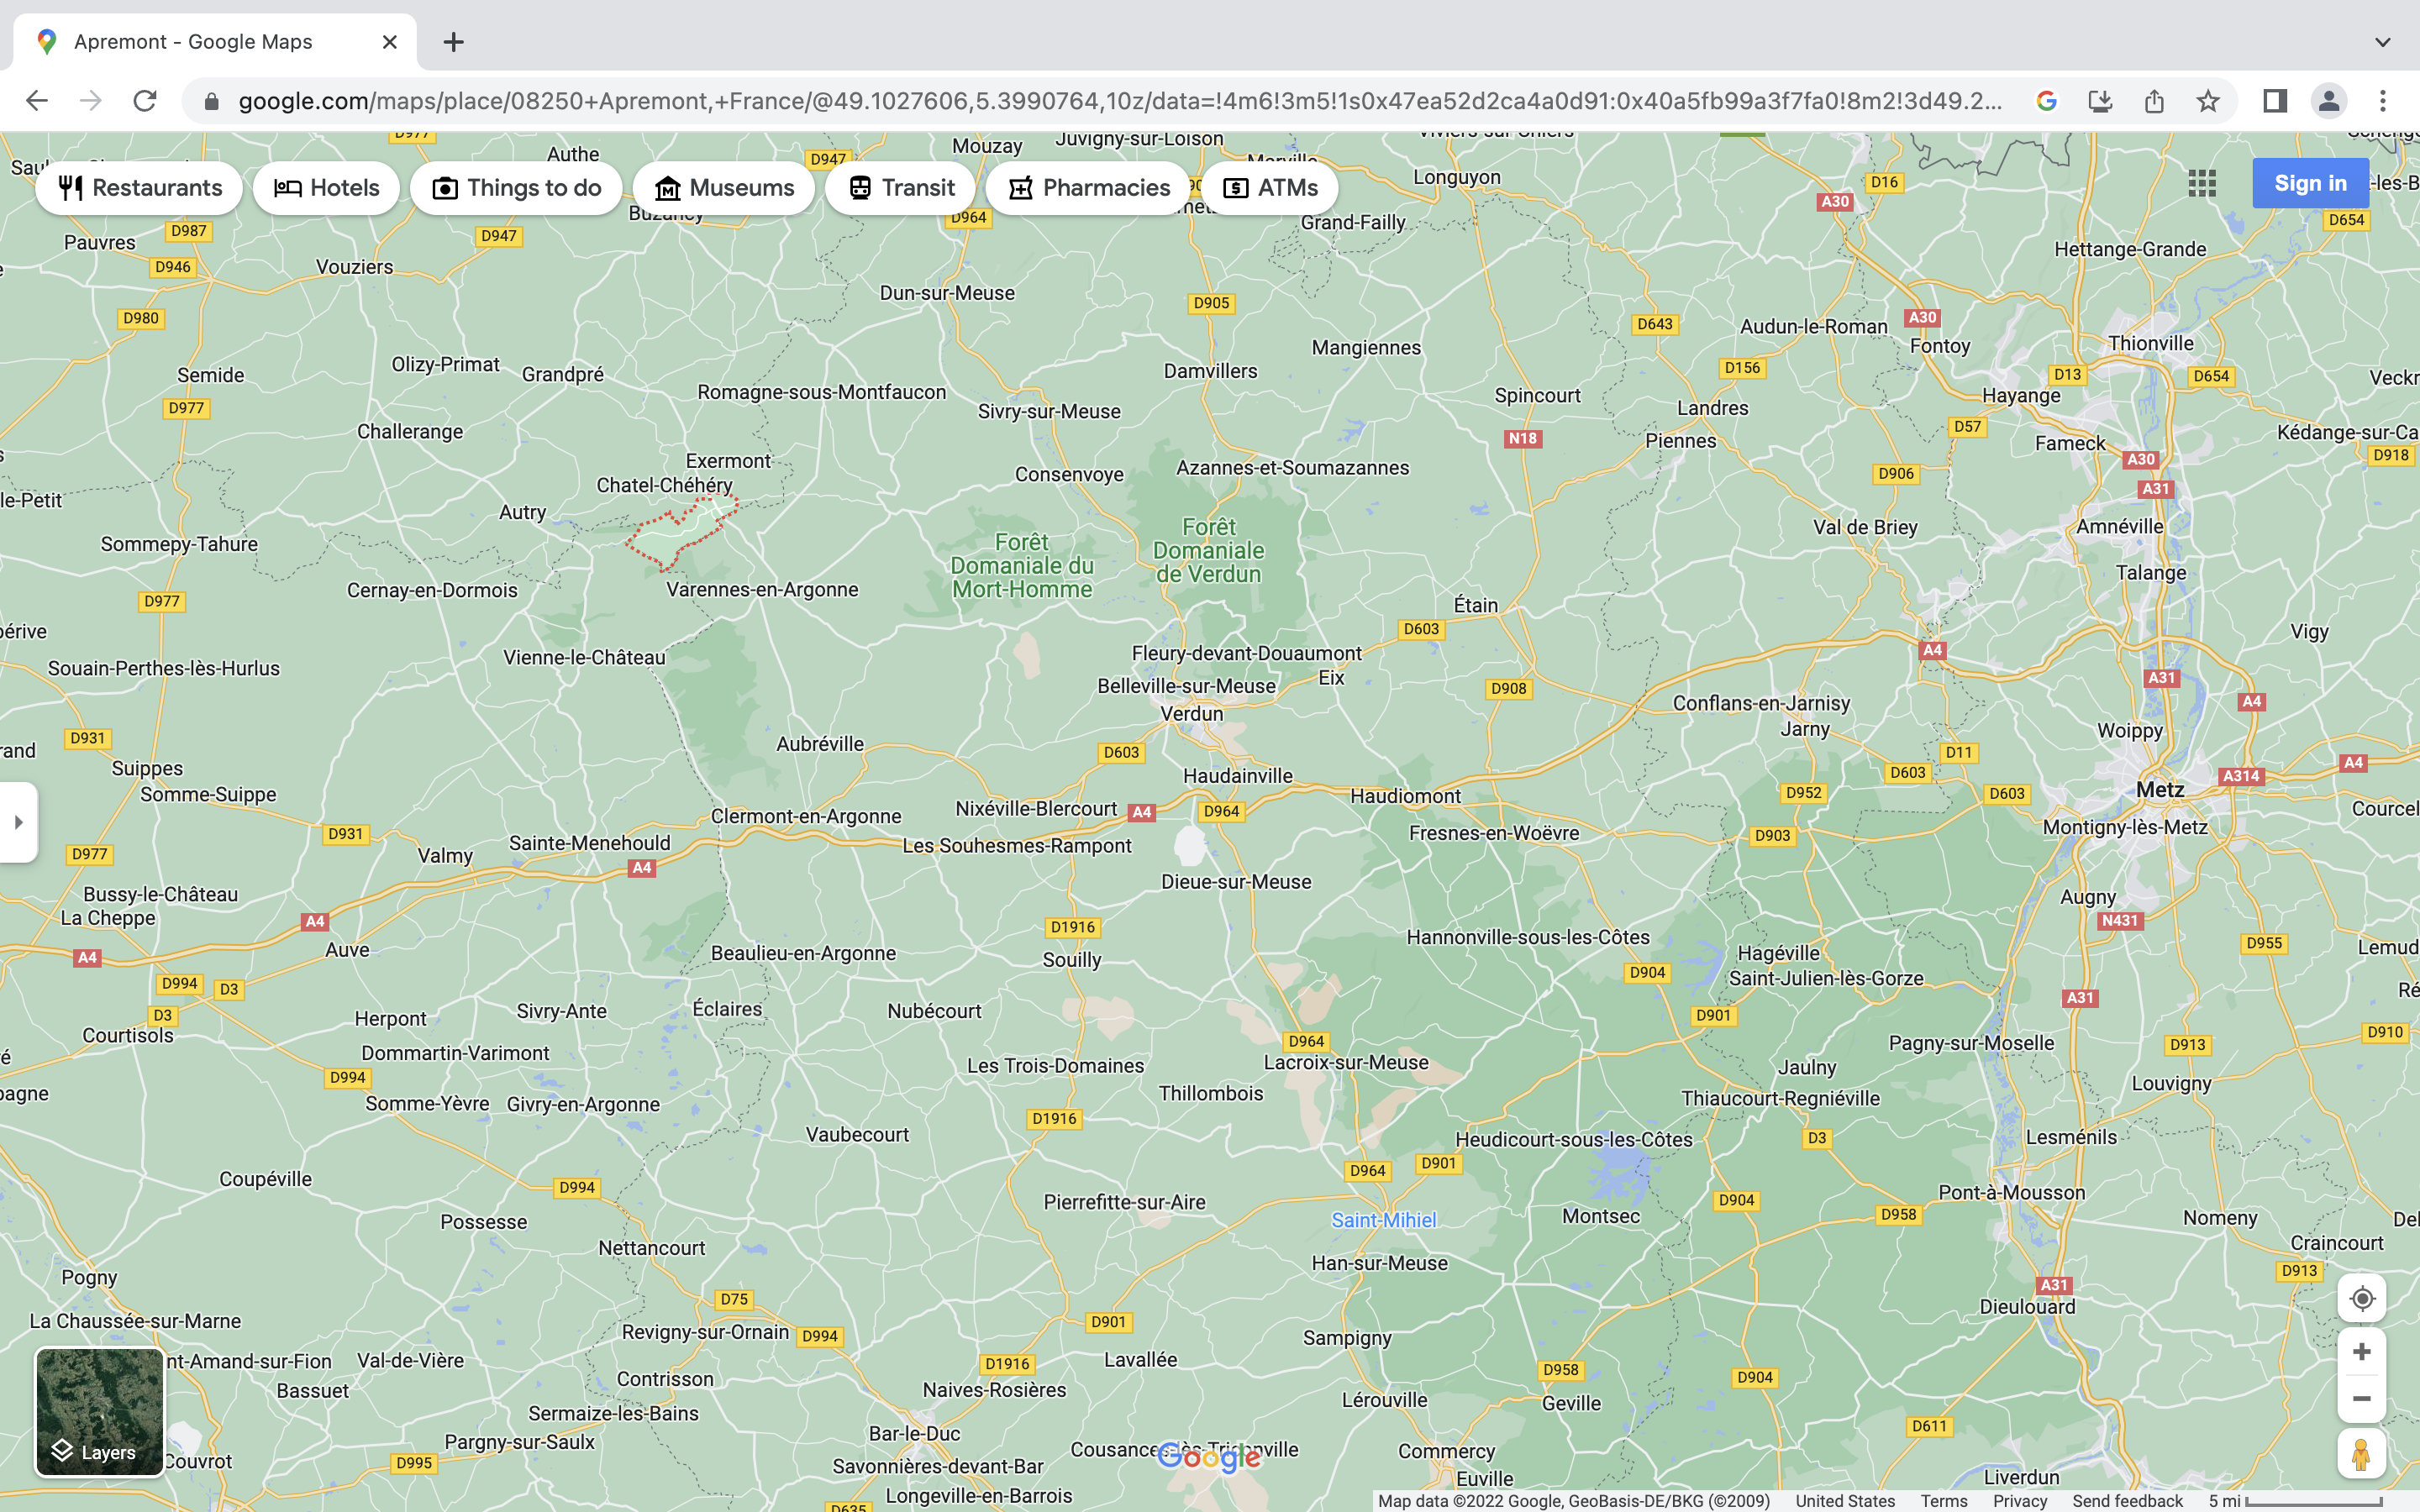The width and height of the screenshot is (2420, 1512).
Task: Switch to satellite via Layers thumbnail
Action: 100,1412
